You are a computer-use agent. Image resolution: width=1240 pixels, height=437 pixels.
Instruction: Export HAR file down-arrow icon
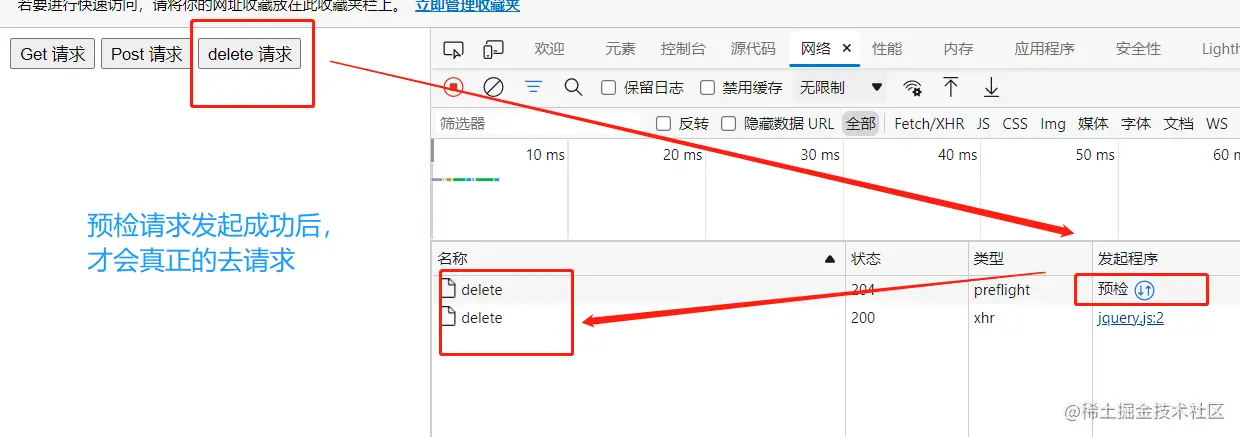click(991, 87)
